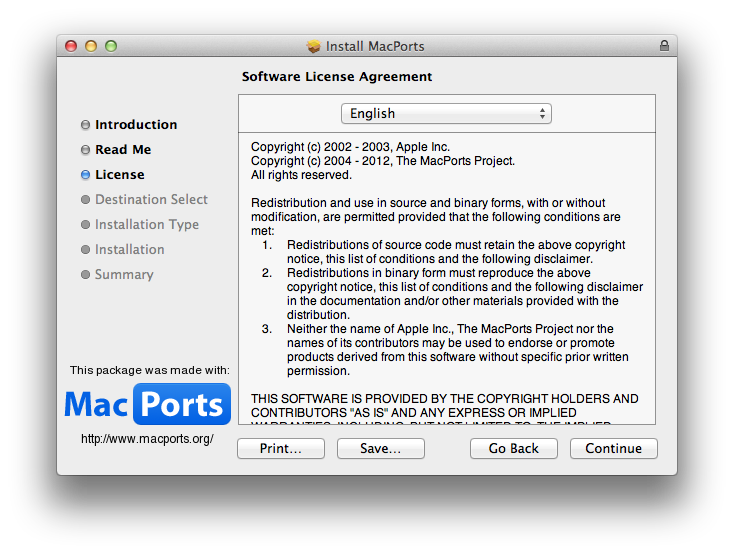Click license condition number 2 text

coord(465,294)
